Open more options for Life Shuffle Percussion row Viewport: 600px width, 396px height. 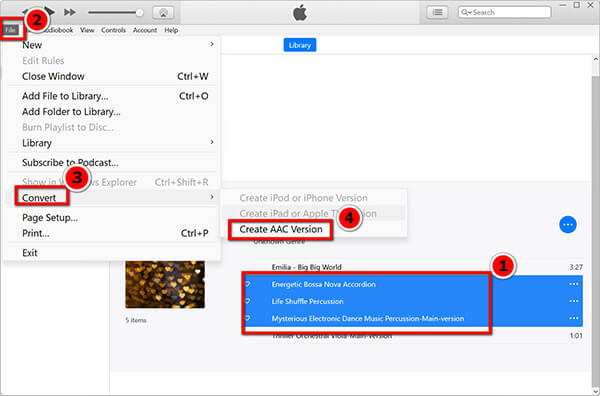point(573,301)
